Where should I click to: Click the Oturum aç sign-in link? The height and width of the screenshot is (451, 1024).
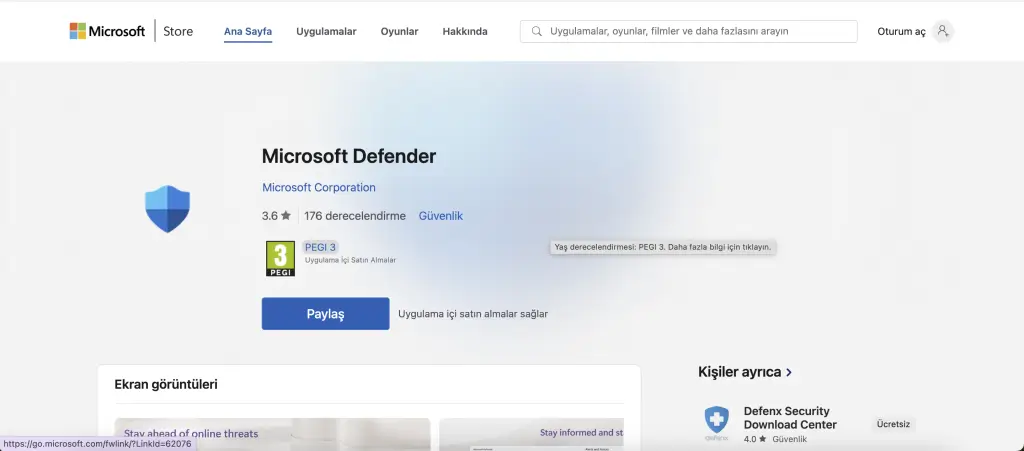pyautogui.click(x=901, y=31)
